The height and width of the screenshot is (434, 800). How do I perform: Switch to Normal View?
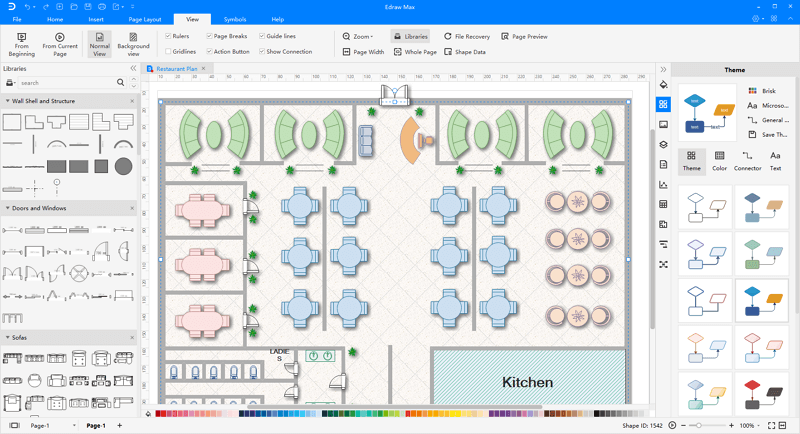[x=99, y=44]
